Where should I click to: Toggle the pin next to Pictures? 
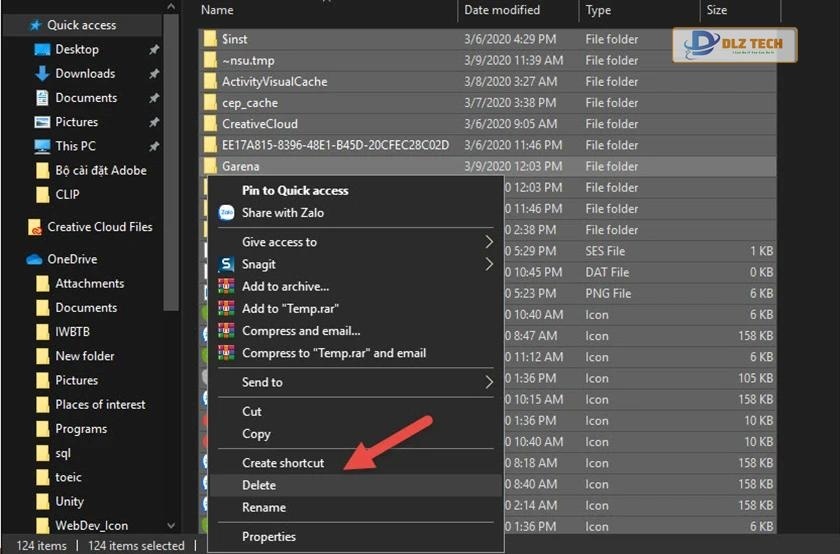153,122
